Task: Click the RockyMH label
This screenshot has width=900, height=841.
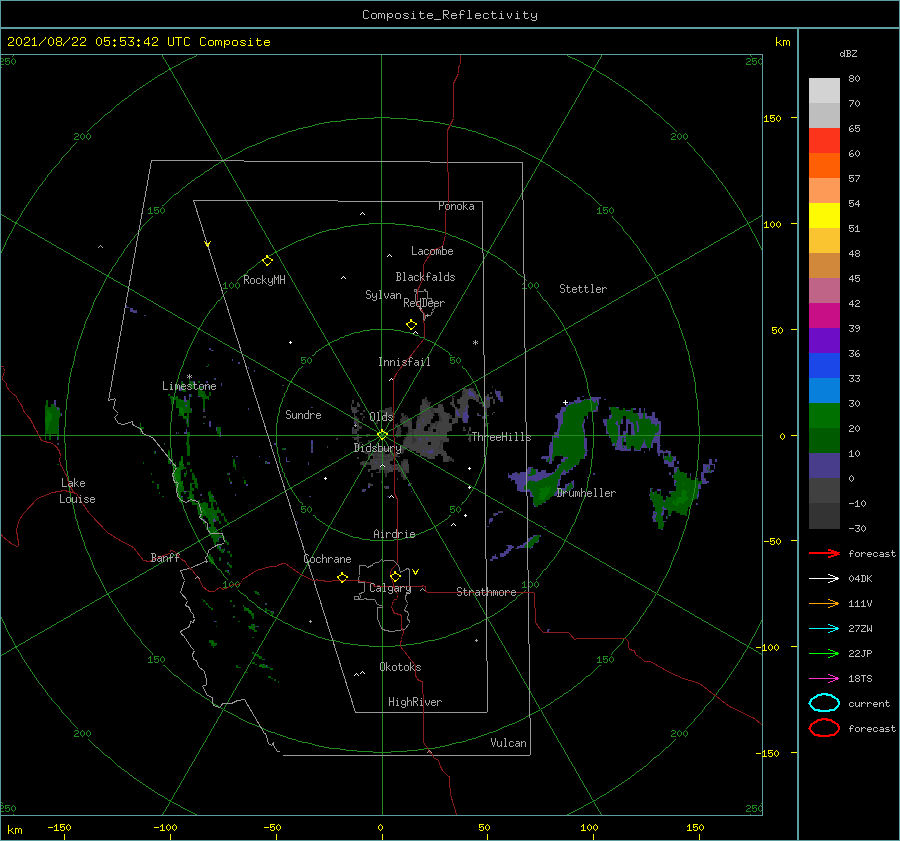Action: click(x=264, y=280)
